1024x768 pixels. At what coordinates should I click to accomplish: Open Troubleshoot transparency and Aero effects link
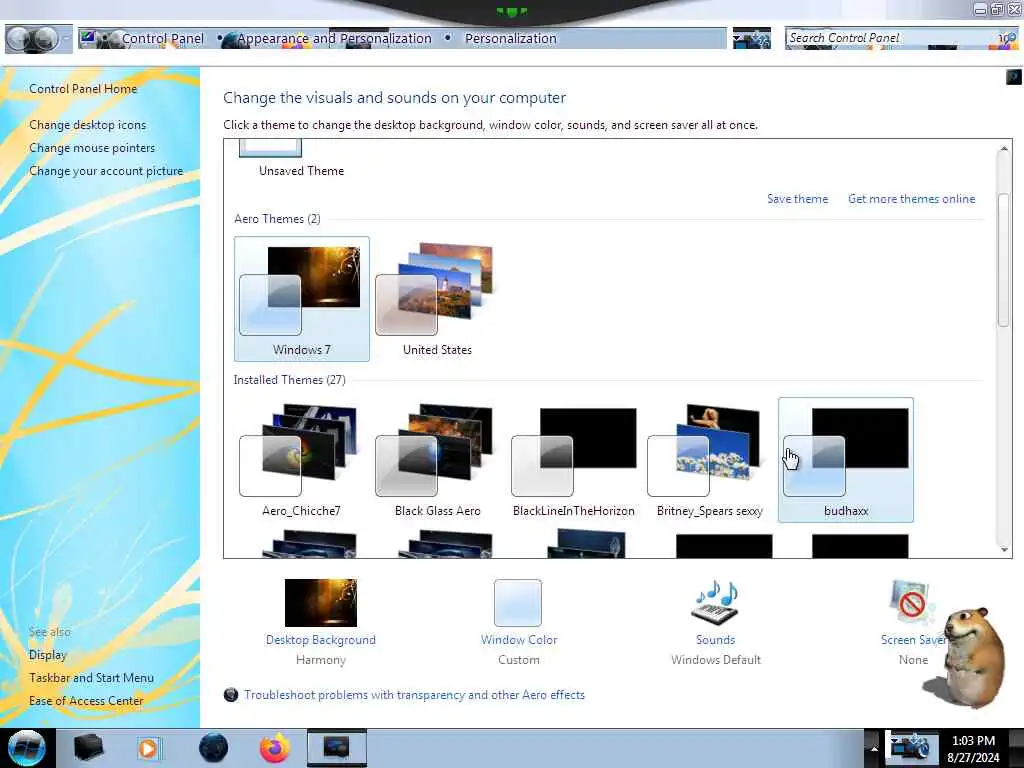point(414,695)
